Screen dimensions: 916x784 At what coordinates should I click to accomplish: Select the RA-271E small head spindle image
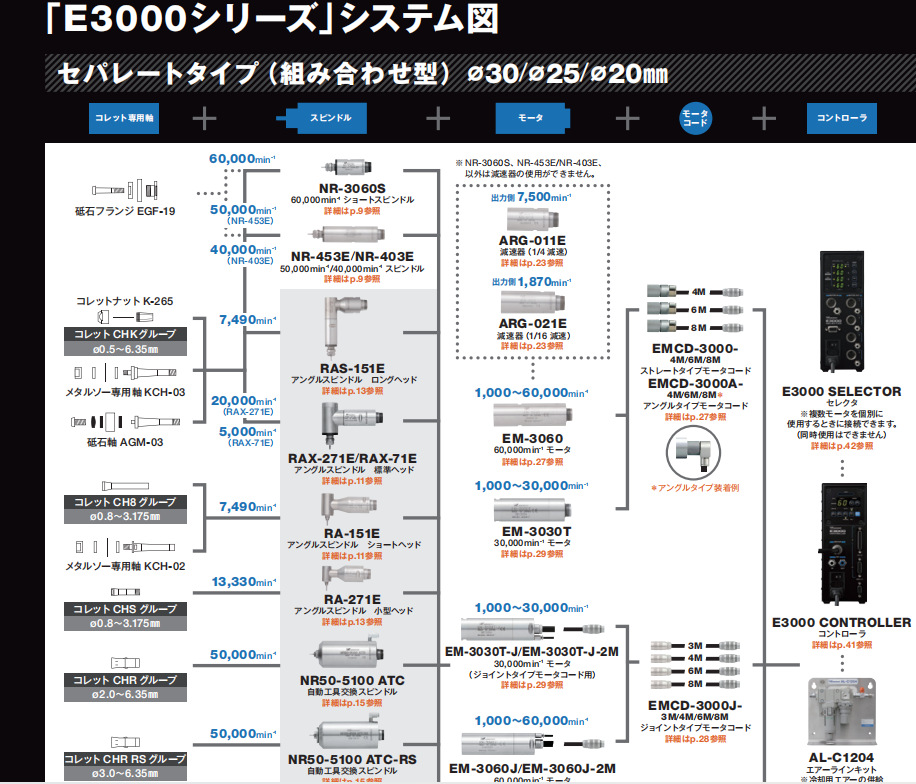pos(346,577)
